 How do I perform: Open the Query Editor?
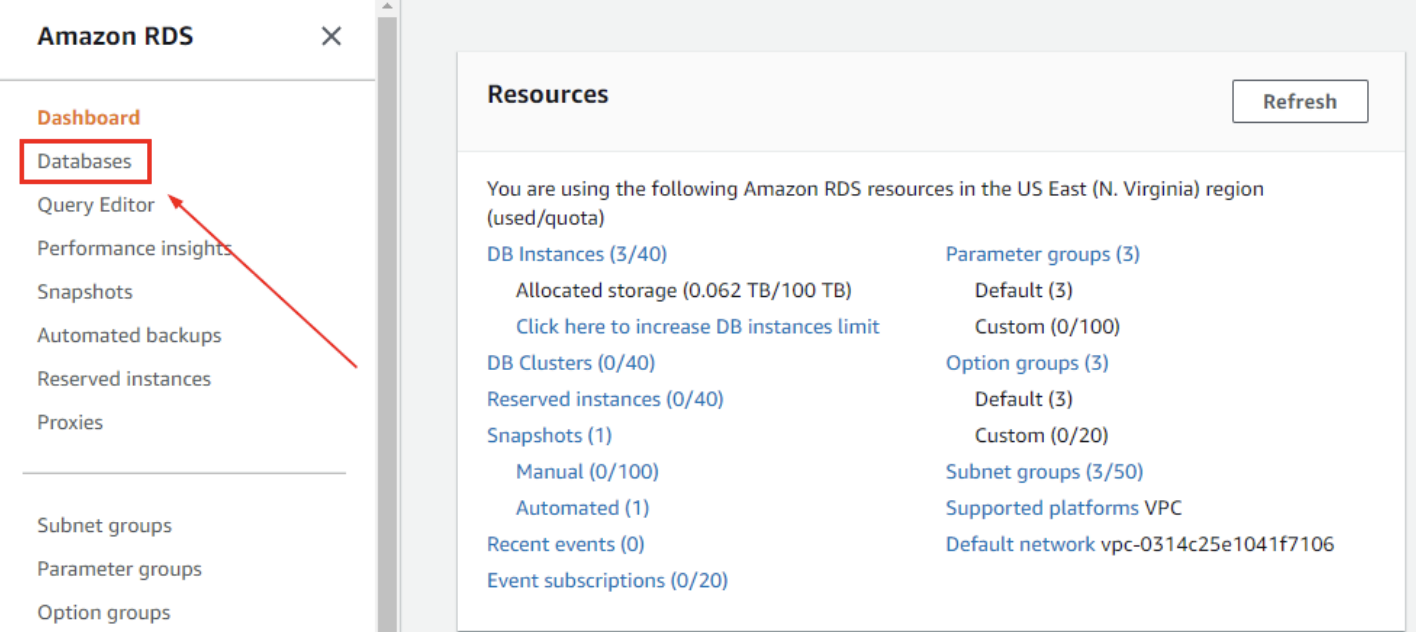click(x=96, y=205)
